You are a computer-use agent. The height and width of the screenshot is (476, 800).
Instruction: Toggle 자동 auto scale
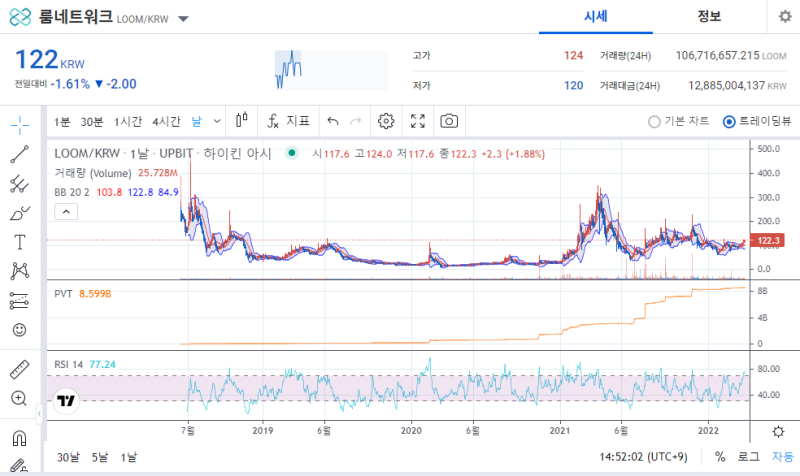point(782,457)
